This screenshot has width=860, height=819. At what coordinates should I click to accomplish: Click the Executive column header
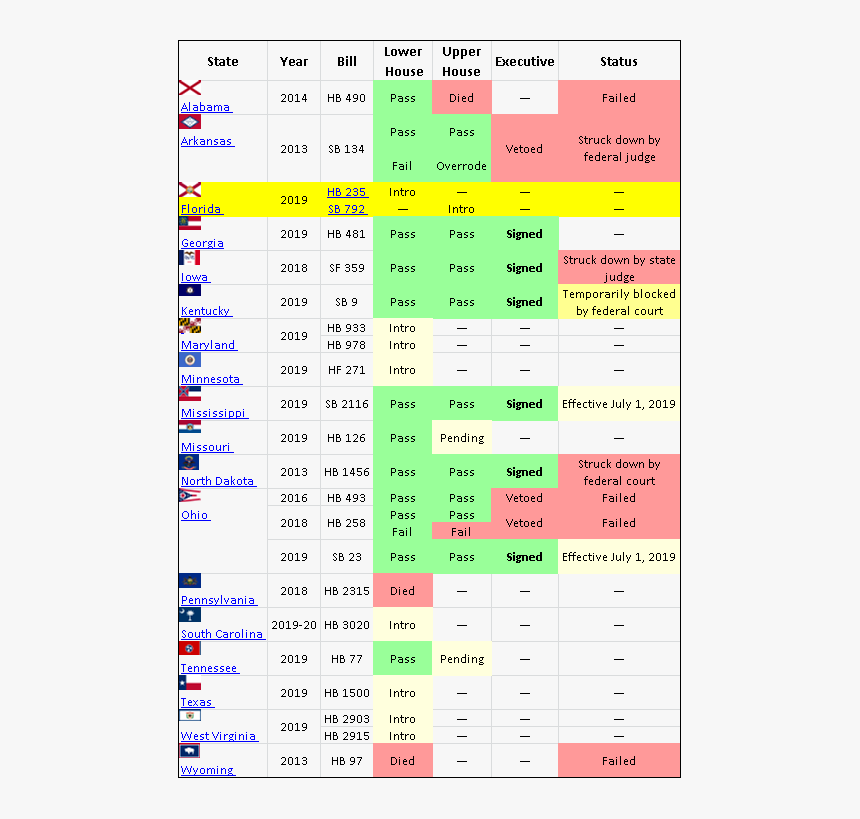525,61
